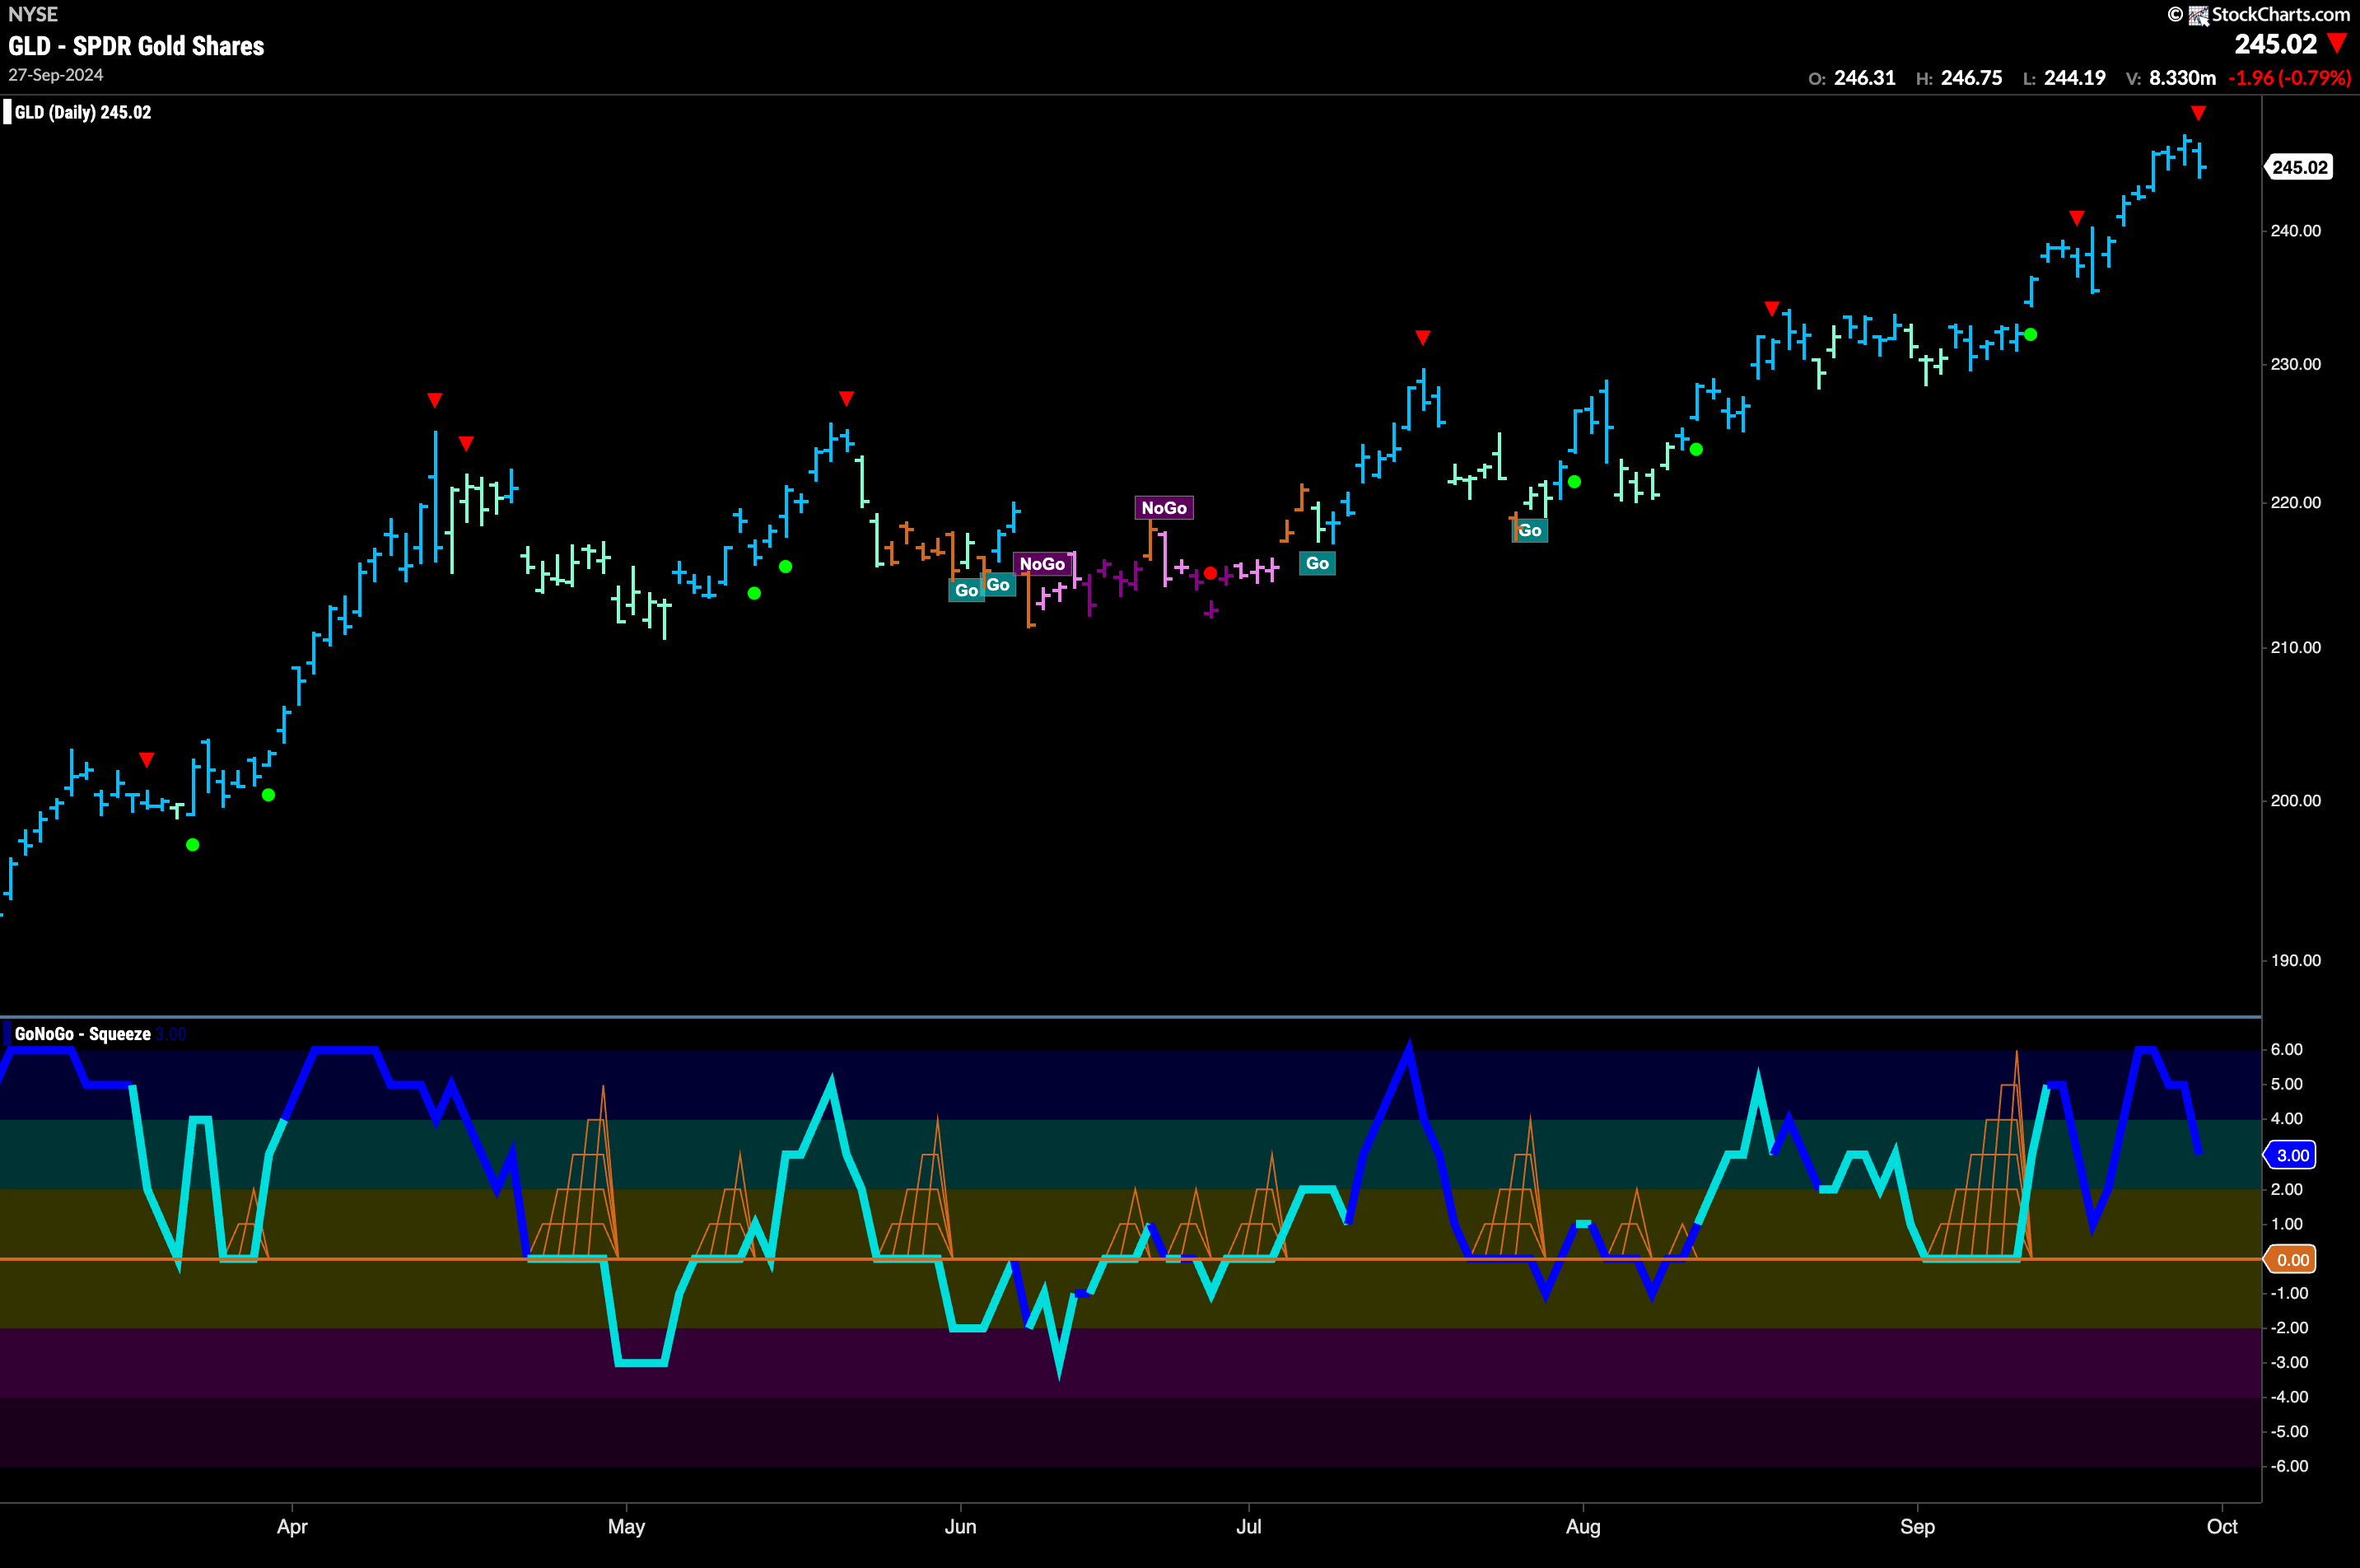The width and height of the screenshot is (2360, 1568).
Task: Click the StockCharts.com copyright text
Action: pyautogui.click(x=2280, y=14)
